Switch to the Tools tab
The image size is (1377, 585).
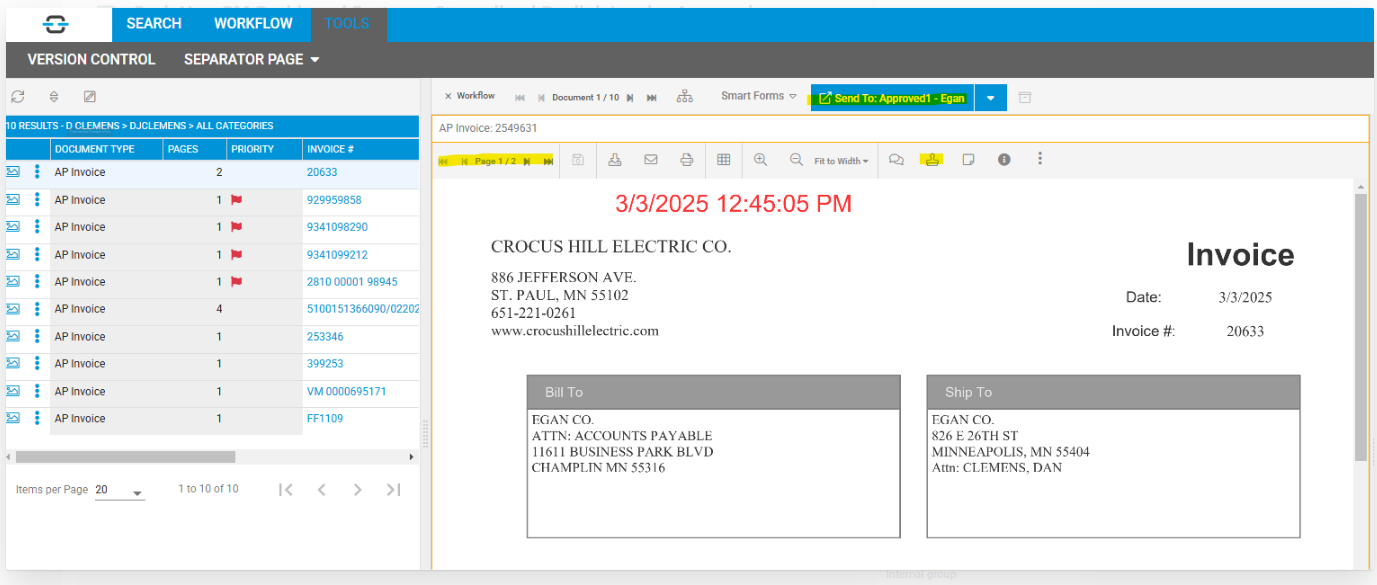coord(347,24)
